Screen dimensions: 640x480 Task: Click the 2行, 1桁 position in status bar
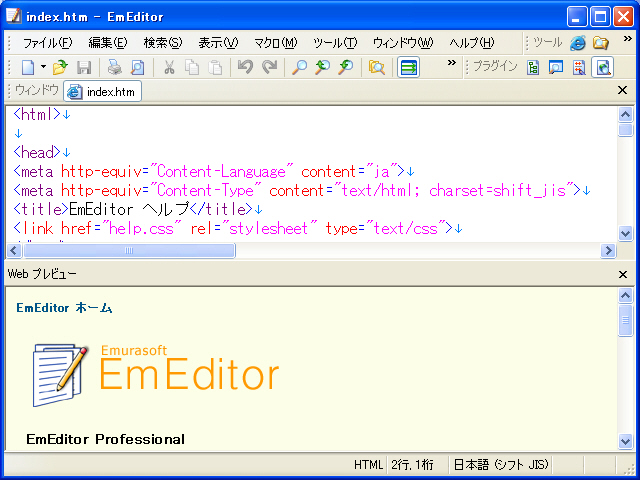(412, 464)
